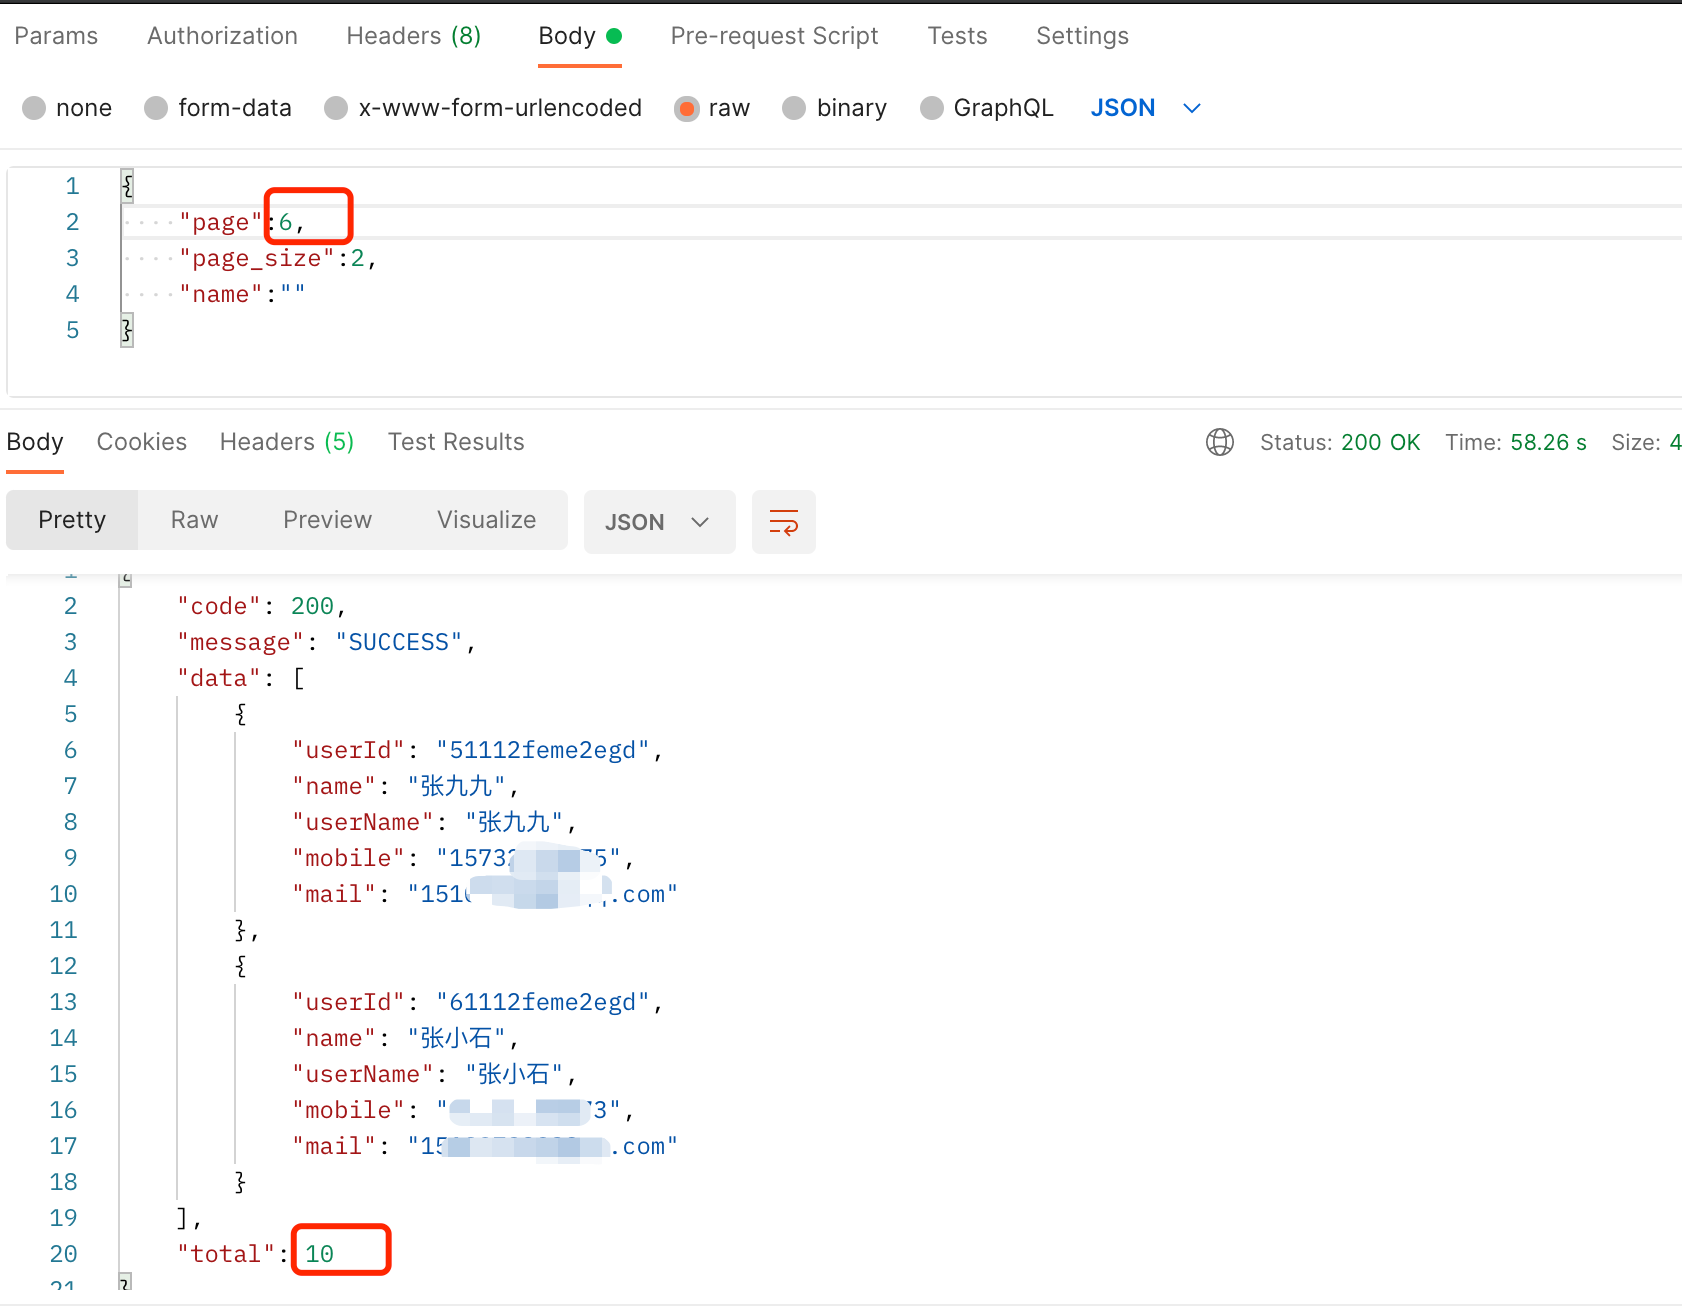Click the "page" key in request body
Image resolution: width=1682 pixels, height=1310 pixels.
[220, 222]
